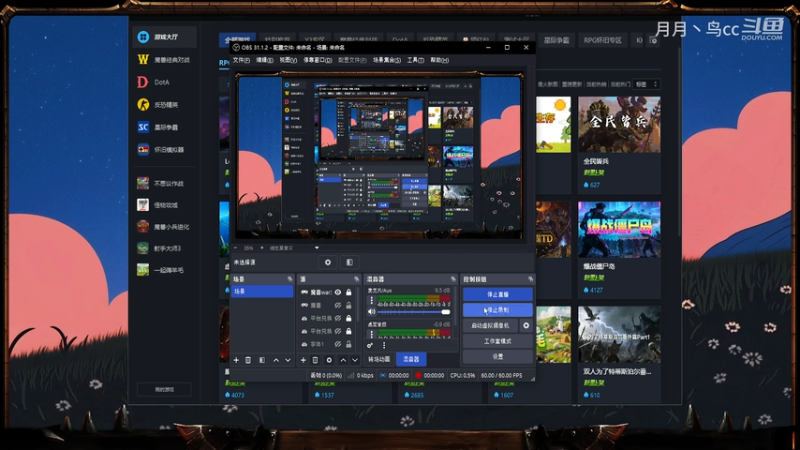
Task: Show the hidden 字幕1 source
Action: [x=338, y=344]
